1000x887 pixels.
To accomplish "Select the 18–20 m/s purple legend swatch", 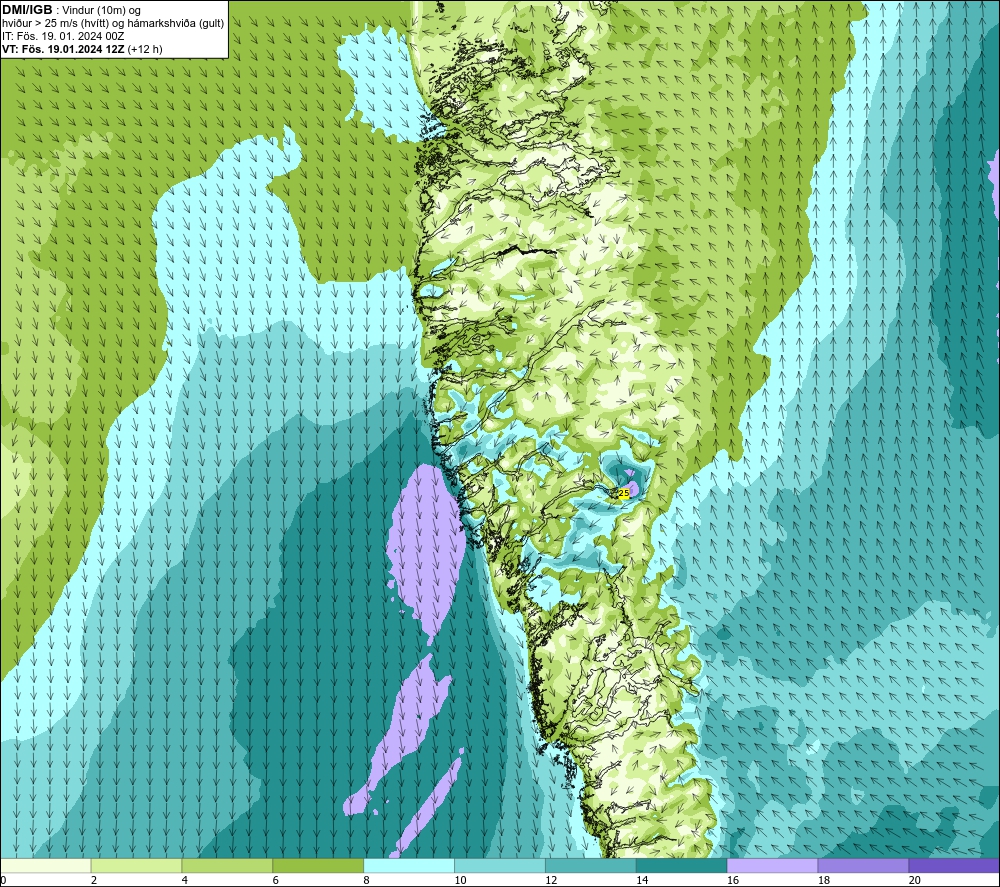I will click(x=863, y=865).
